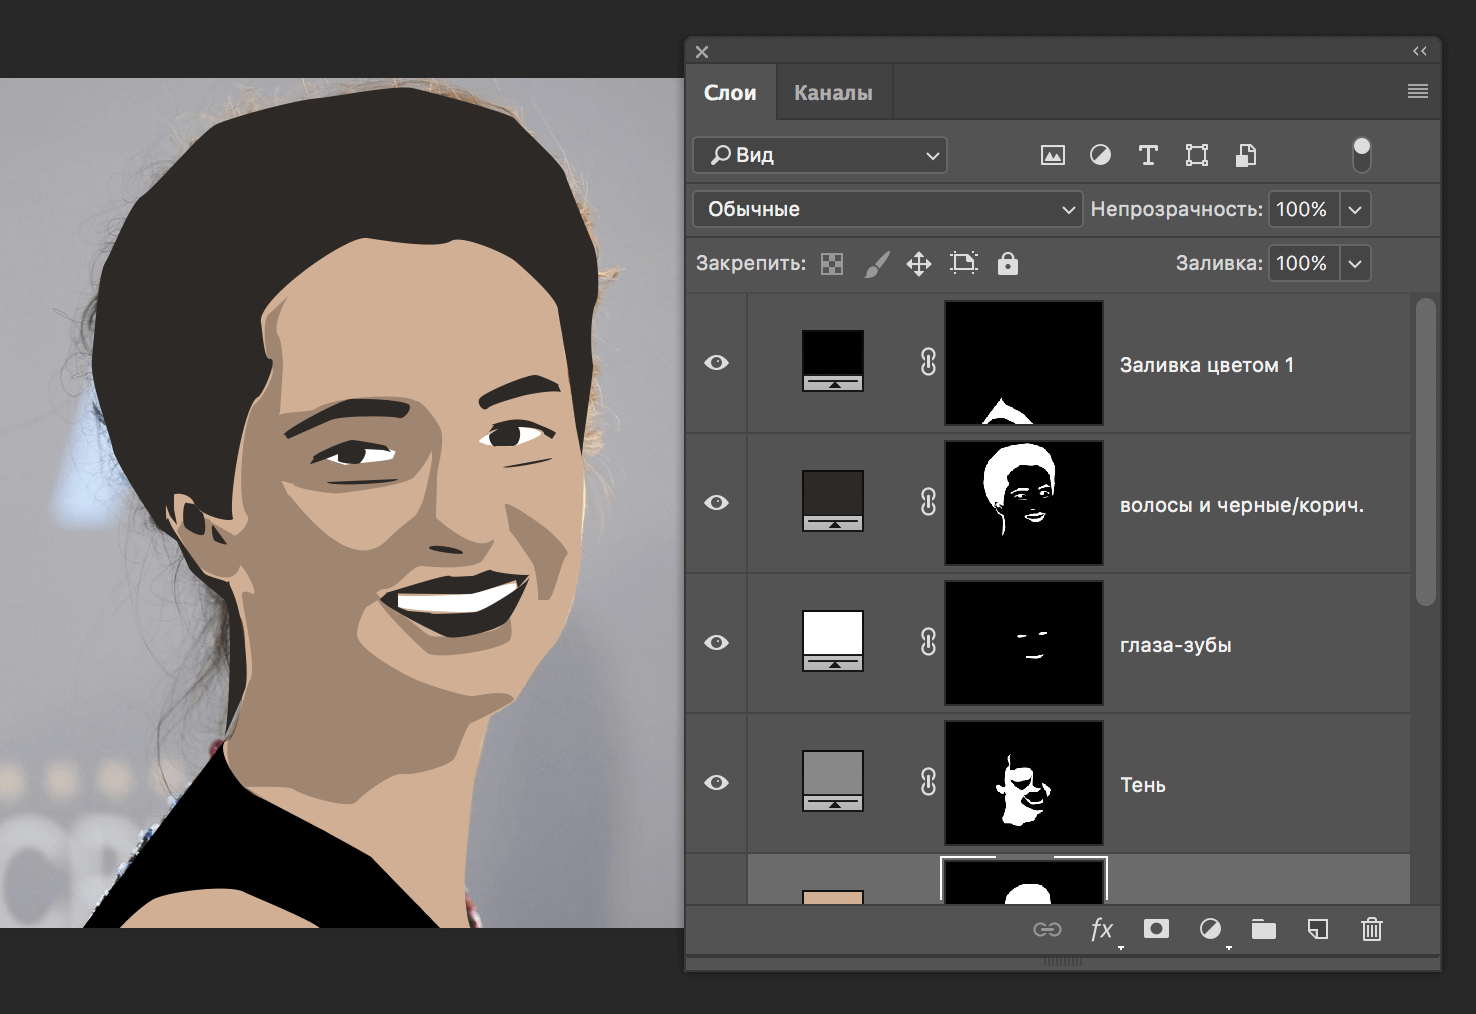Image resolution: width=1476 pixels, height=1014 pixels.
Task: Toggle visibility of глаза-зубы layer
Action: coord(716,643)
